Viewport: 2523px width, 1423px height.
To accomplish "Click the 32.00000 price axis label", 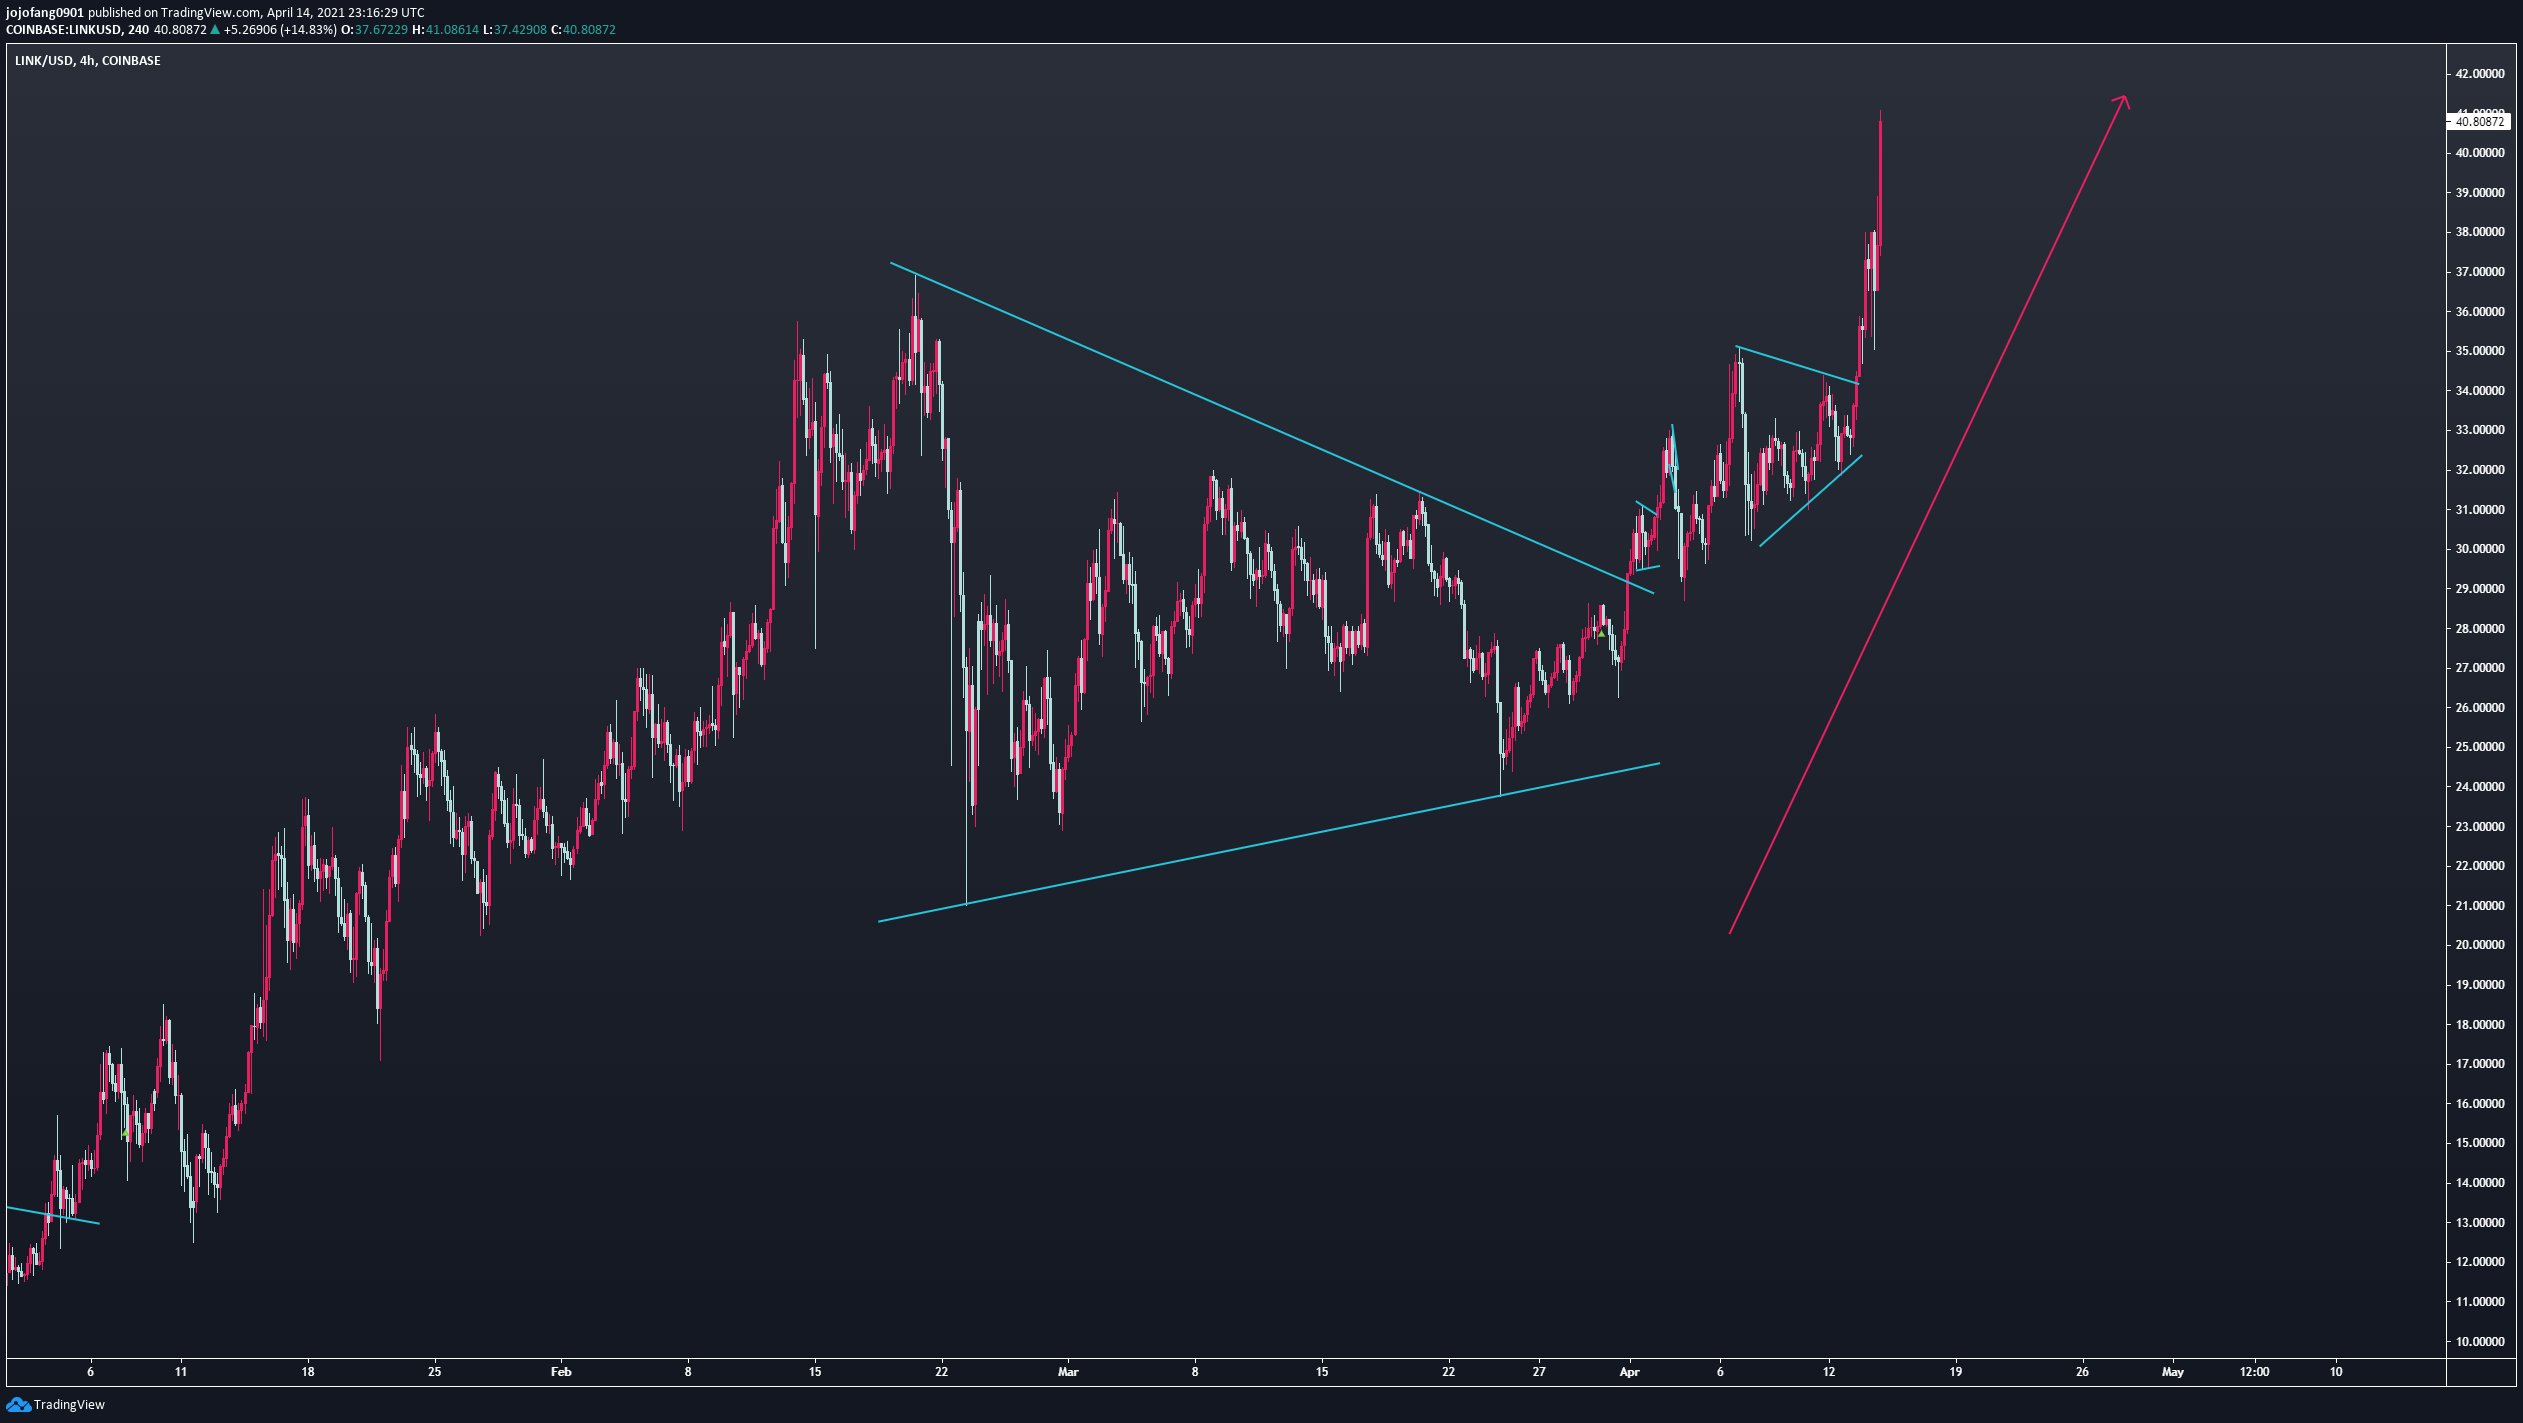I will (2480, 470).
